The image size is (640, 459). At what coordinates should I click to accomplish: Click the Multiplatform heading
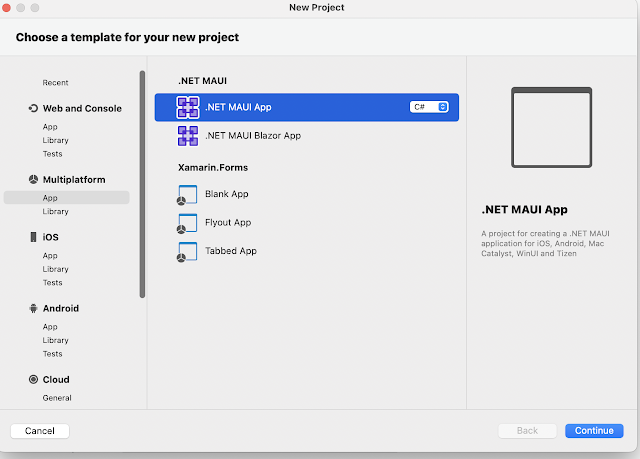coord(74,180)
